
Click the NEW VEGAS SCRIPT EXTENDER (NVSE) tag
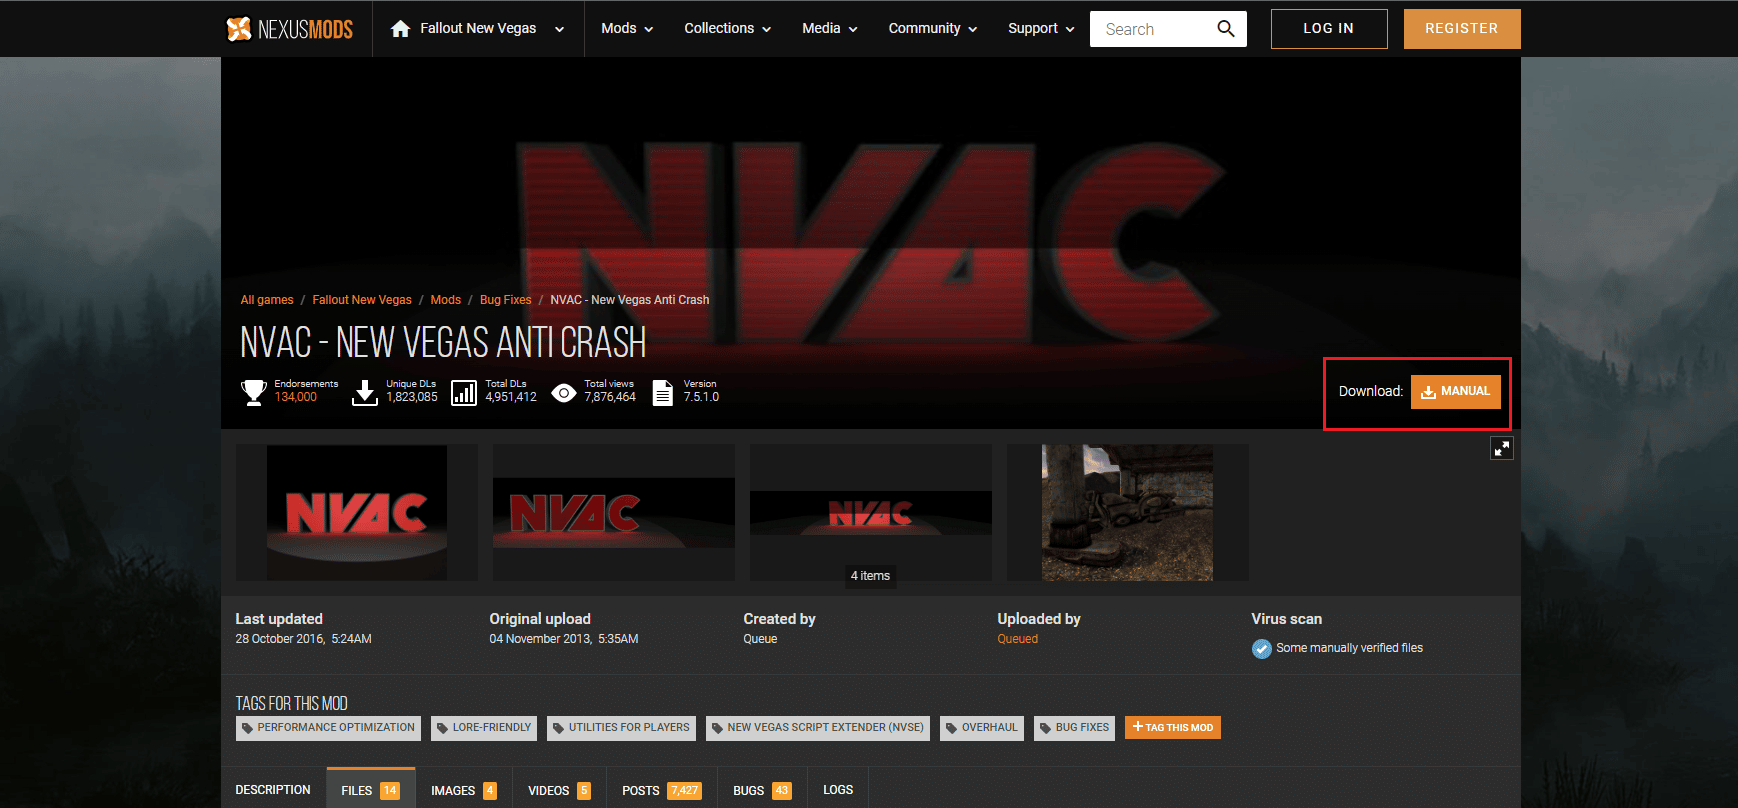[x=818, y=728]
